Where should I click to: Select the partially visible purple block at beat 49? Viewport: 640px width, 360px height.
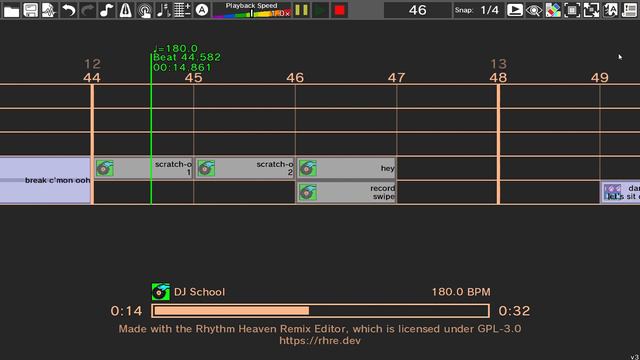(x=621, y=192)
